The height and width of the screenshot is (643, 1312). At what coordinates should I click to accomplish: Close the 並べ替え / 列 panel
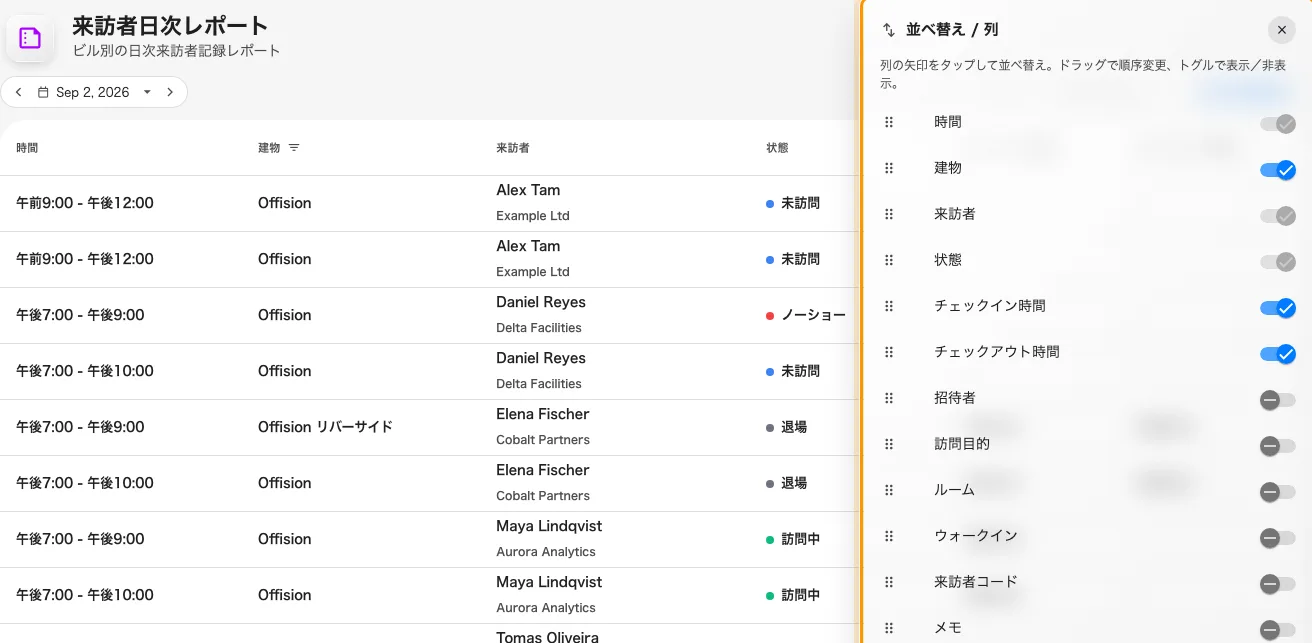(x=1281, y=30)
